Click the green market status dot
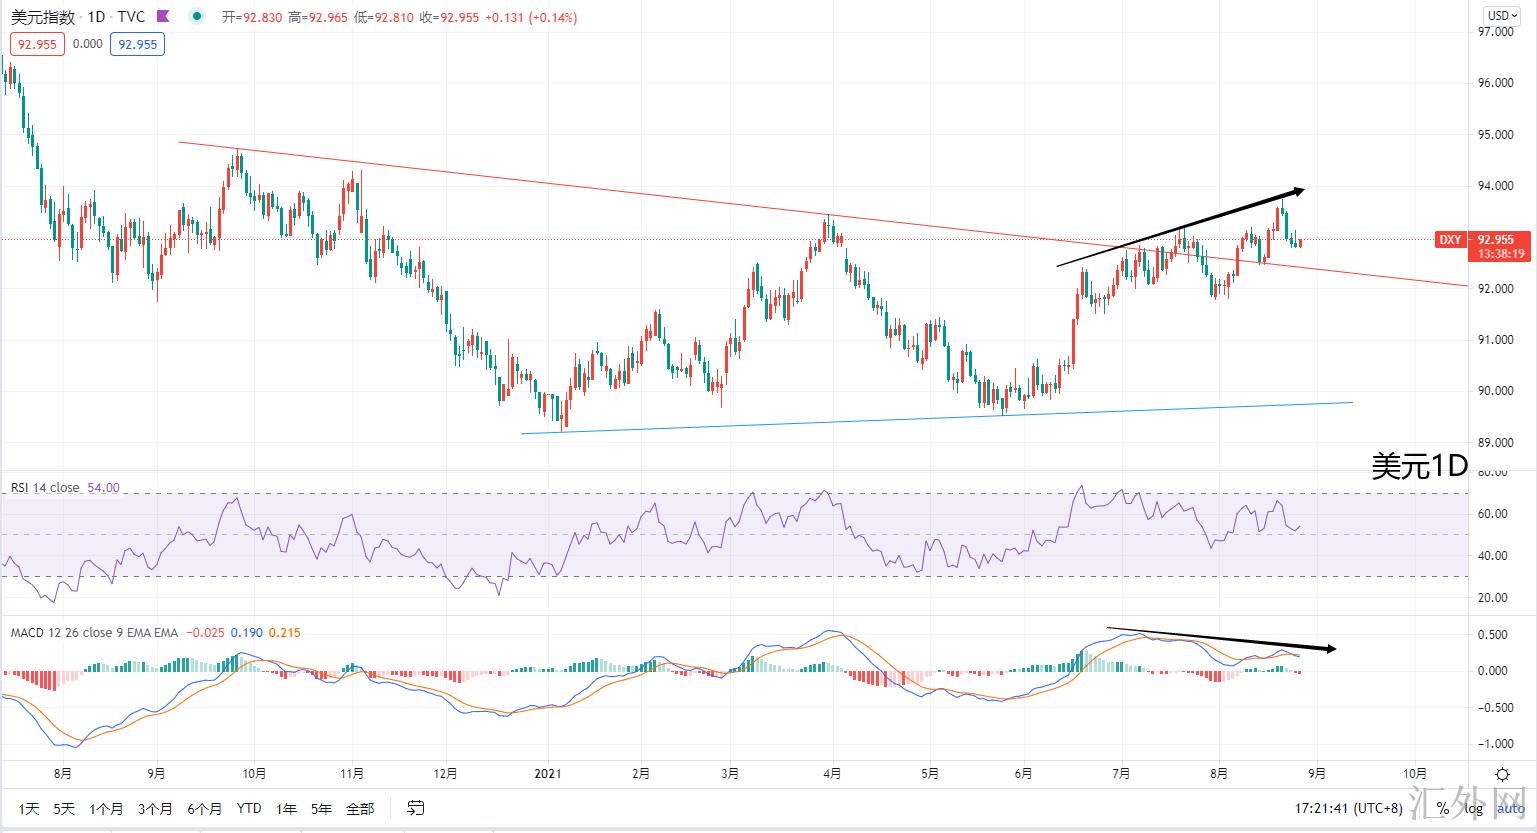Screen dimensions: 1537x833 pyautogui.click(x=198, y=17)
